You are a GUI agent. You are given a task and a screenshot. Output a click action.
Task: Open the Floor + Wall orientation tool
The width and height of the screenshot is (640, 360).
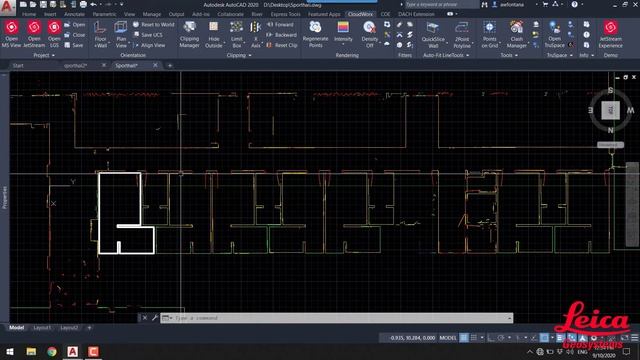(x=100, y=34)
